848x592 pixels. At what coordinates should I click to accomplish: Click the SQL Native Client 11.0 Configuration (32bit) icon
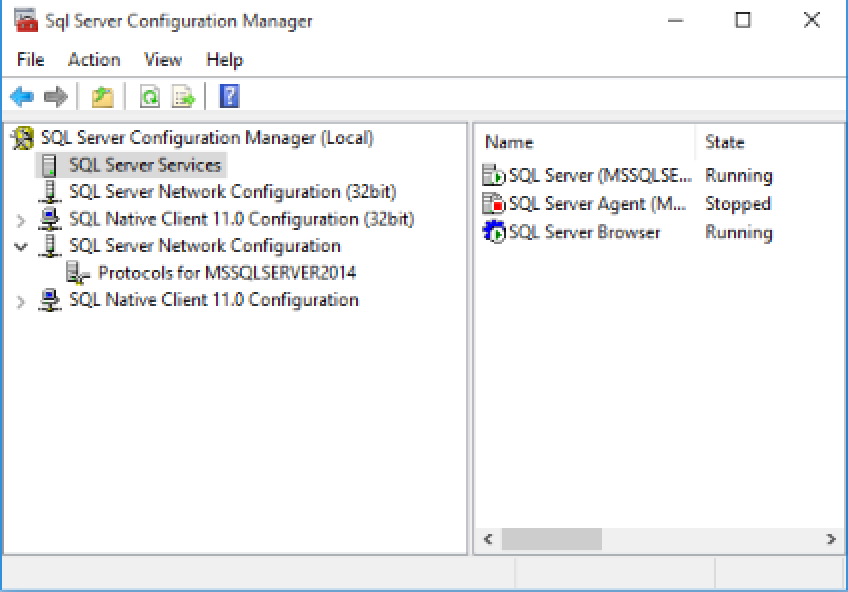(50, 219)
